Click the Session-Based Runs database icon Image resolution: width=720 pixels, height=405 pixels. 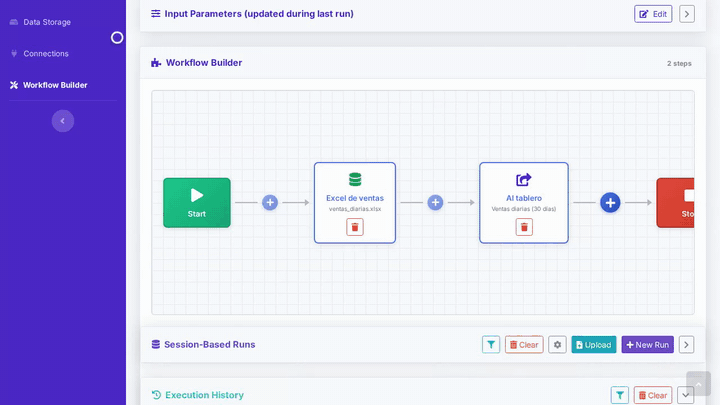tap(156, 344)
